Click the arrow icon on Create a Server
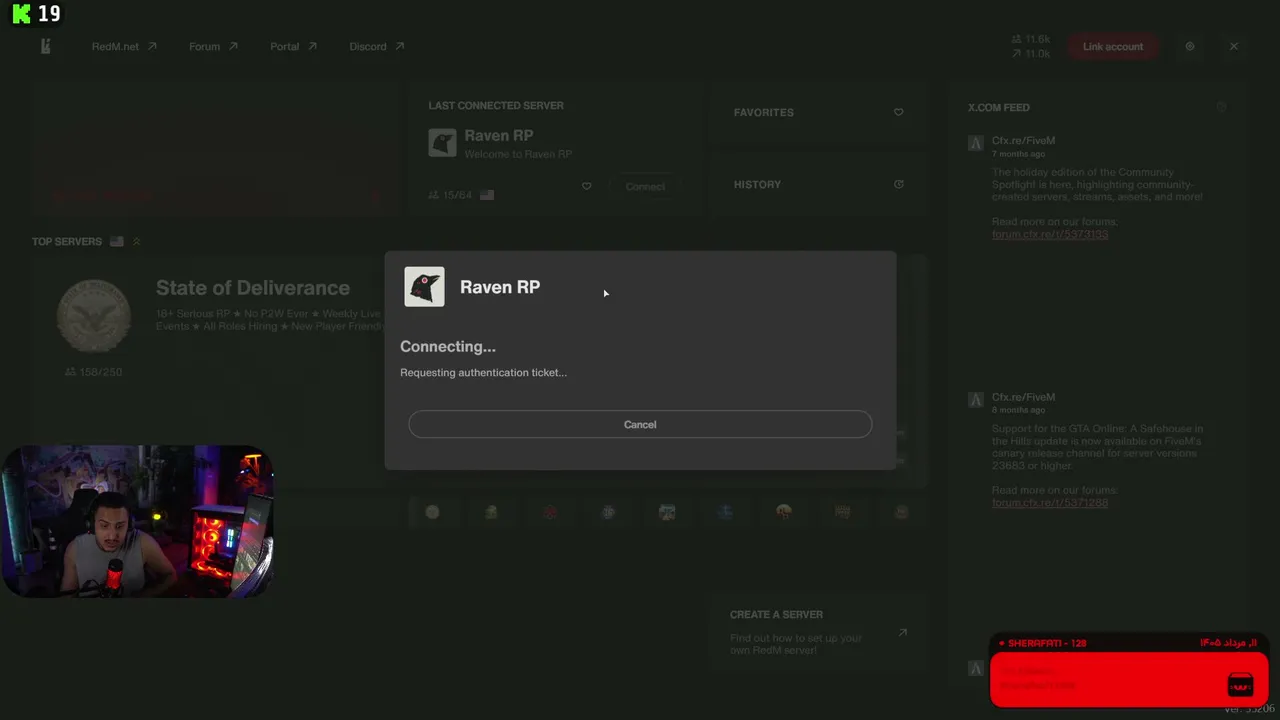The image size is (1280, 720). pos(902,632)
